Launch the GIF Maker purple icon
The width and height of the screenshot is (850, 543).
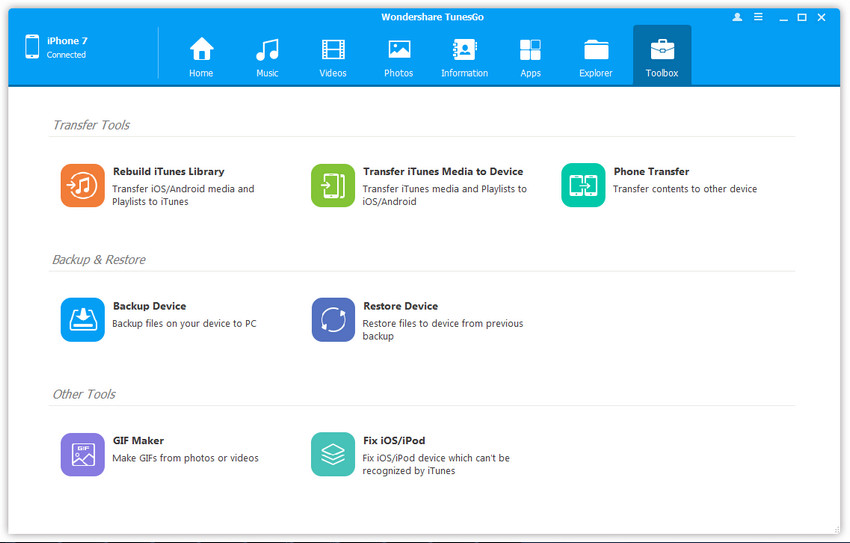click(82, 454)
